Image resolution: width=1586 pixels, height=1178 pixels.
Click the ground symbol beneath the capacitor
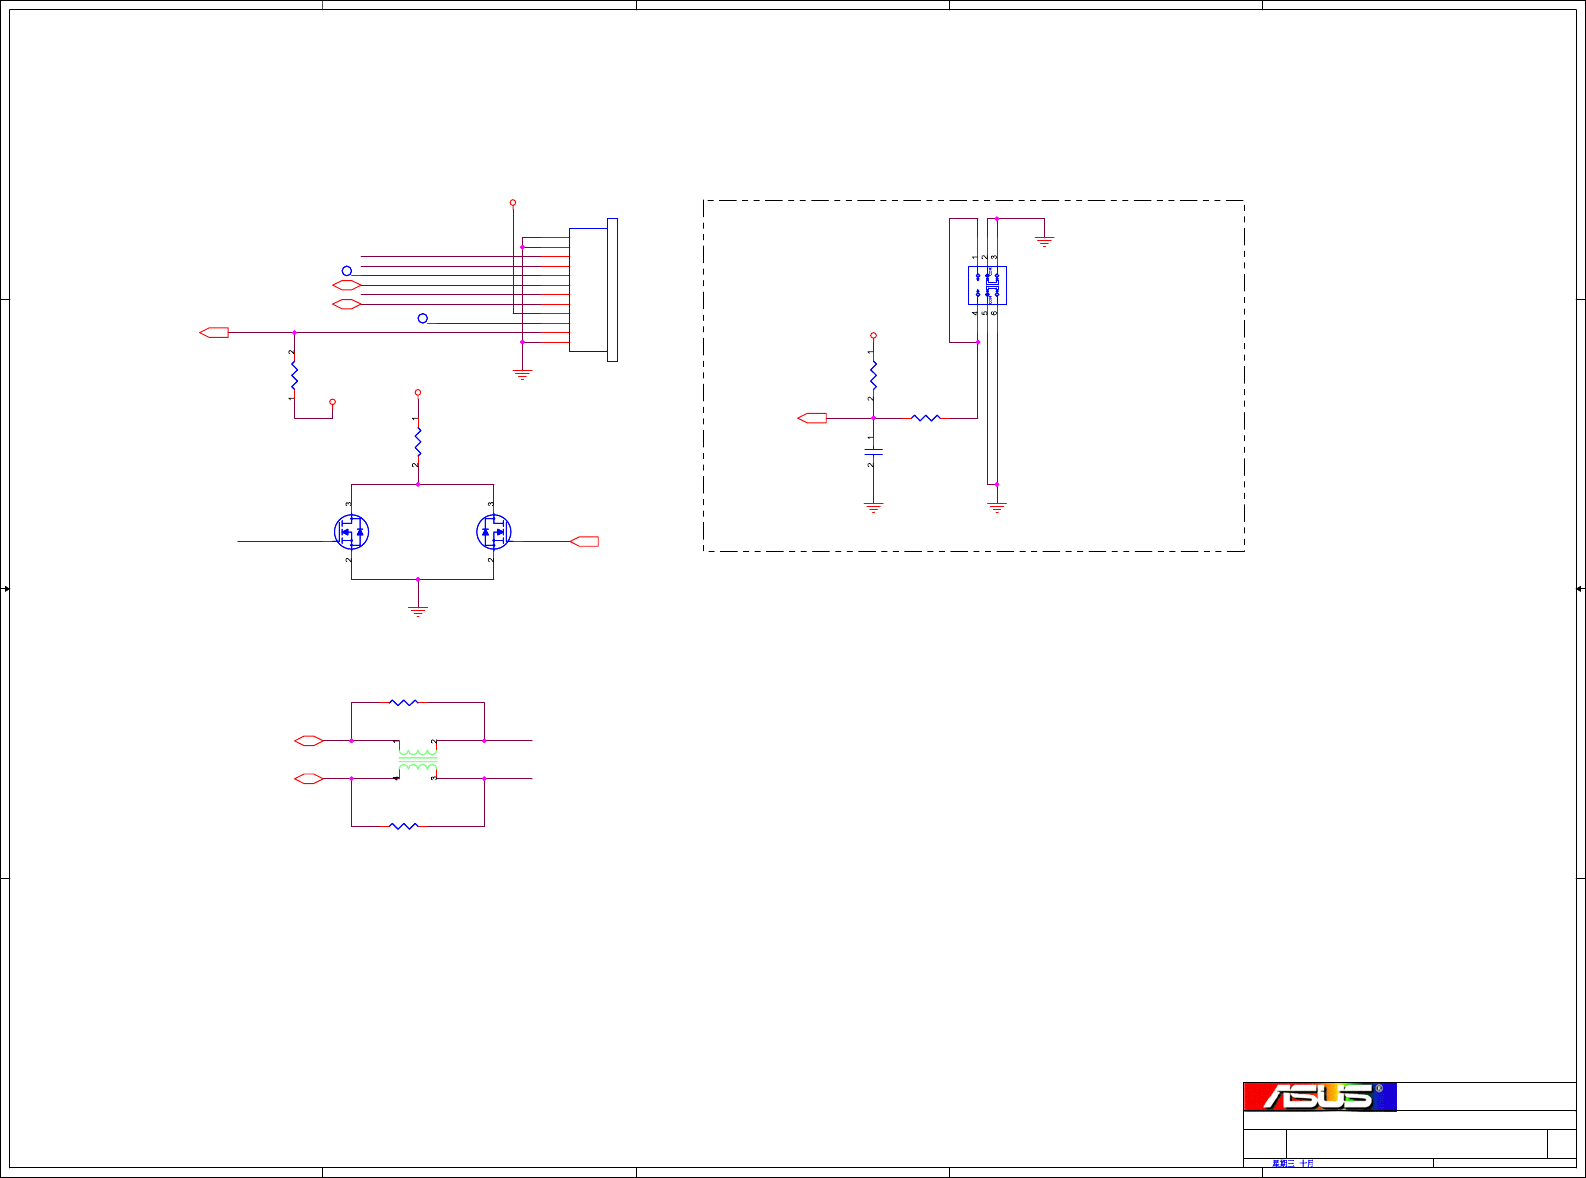[874, 507]
